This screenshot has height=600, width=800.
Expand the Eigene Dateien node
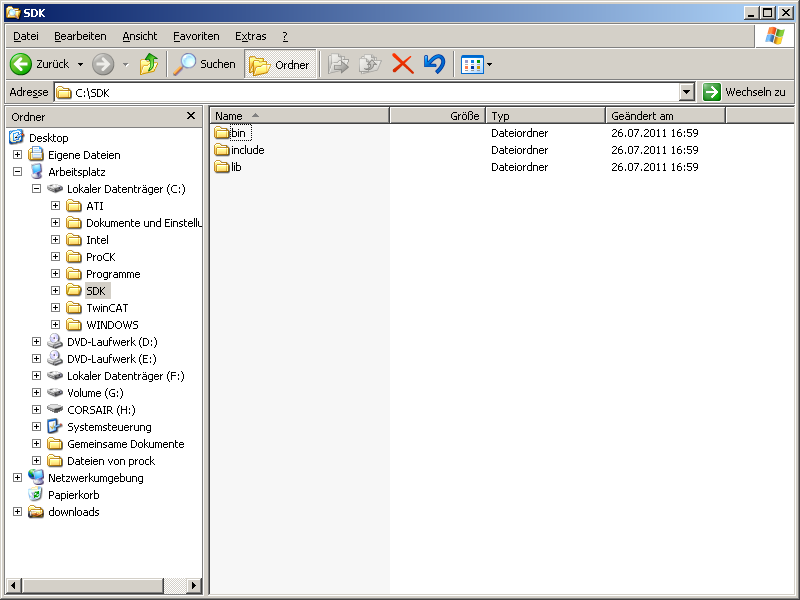(x=17, y=155)
